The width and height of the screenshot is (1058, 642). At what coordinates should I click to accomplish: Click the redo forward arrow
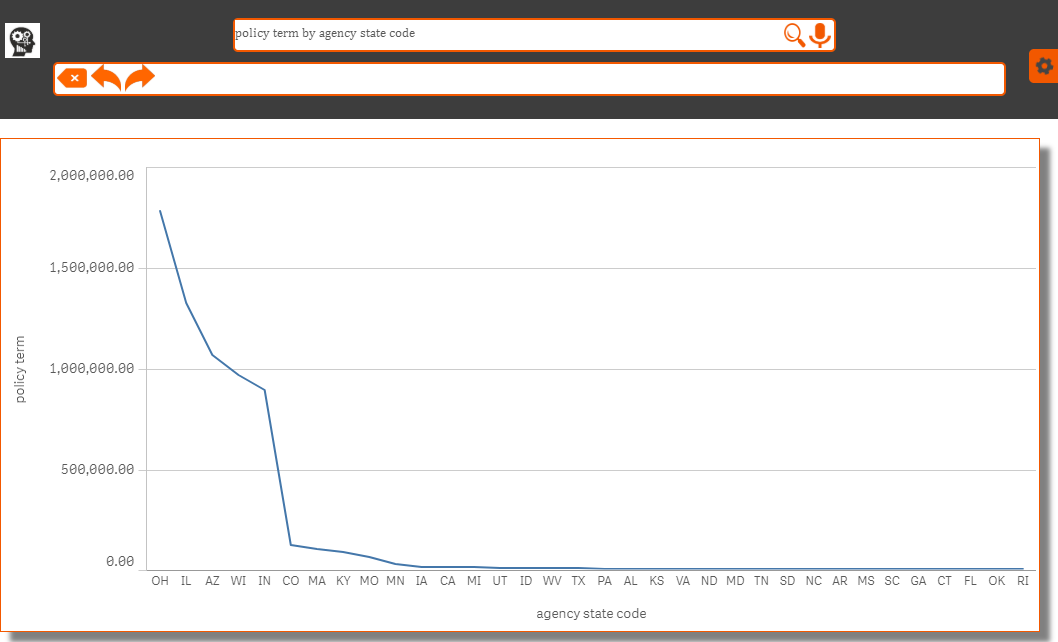pyautogui.click(x=140, y=78)
